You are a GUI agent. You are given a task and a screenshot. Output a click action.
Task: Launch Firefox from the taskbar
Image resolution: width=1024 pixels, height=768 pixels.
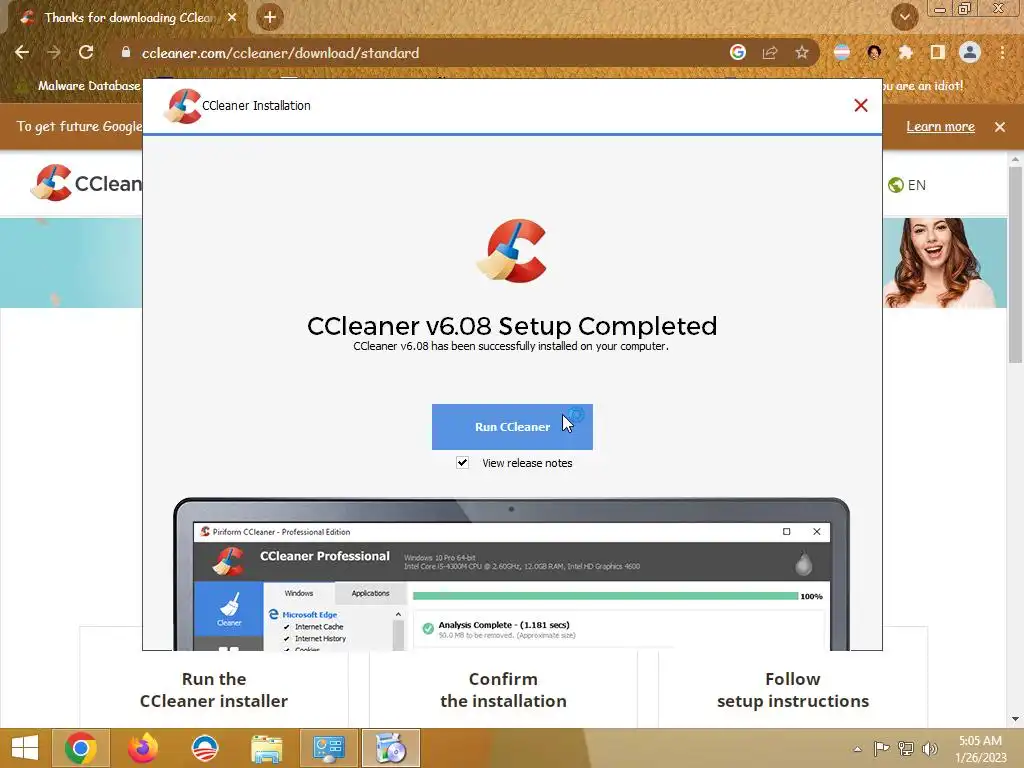pos(142,748)
